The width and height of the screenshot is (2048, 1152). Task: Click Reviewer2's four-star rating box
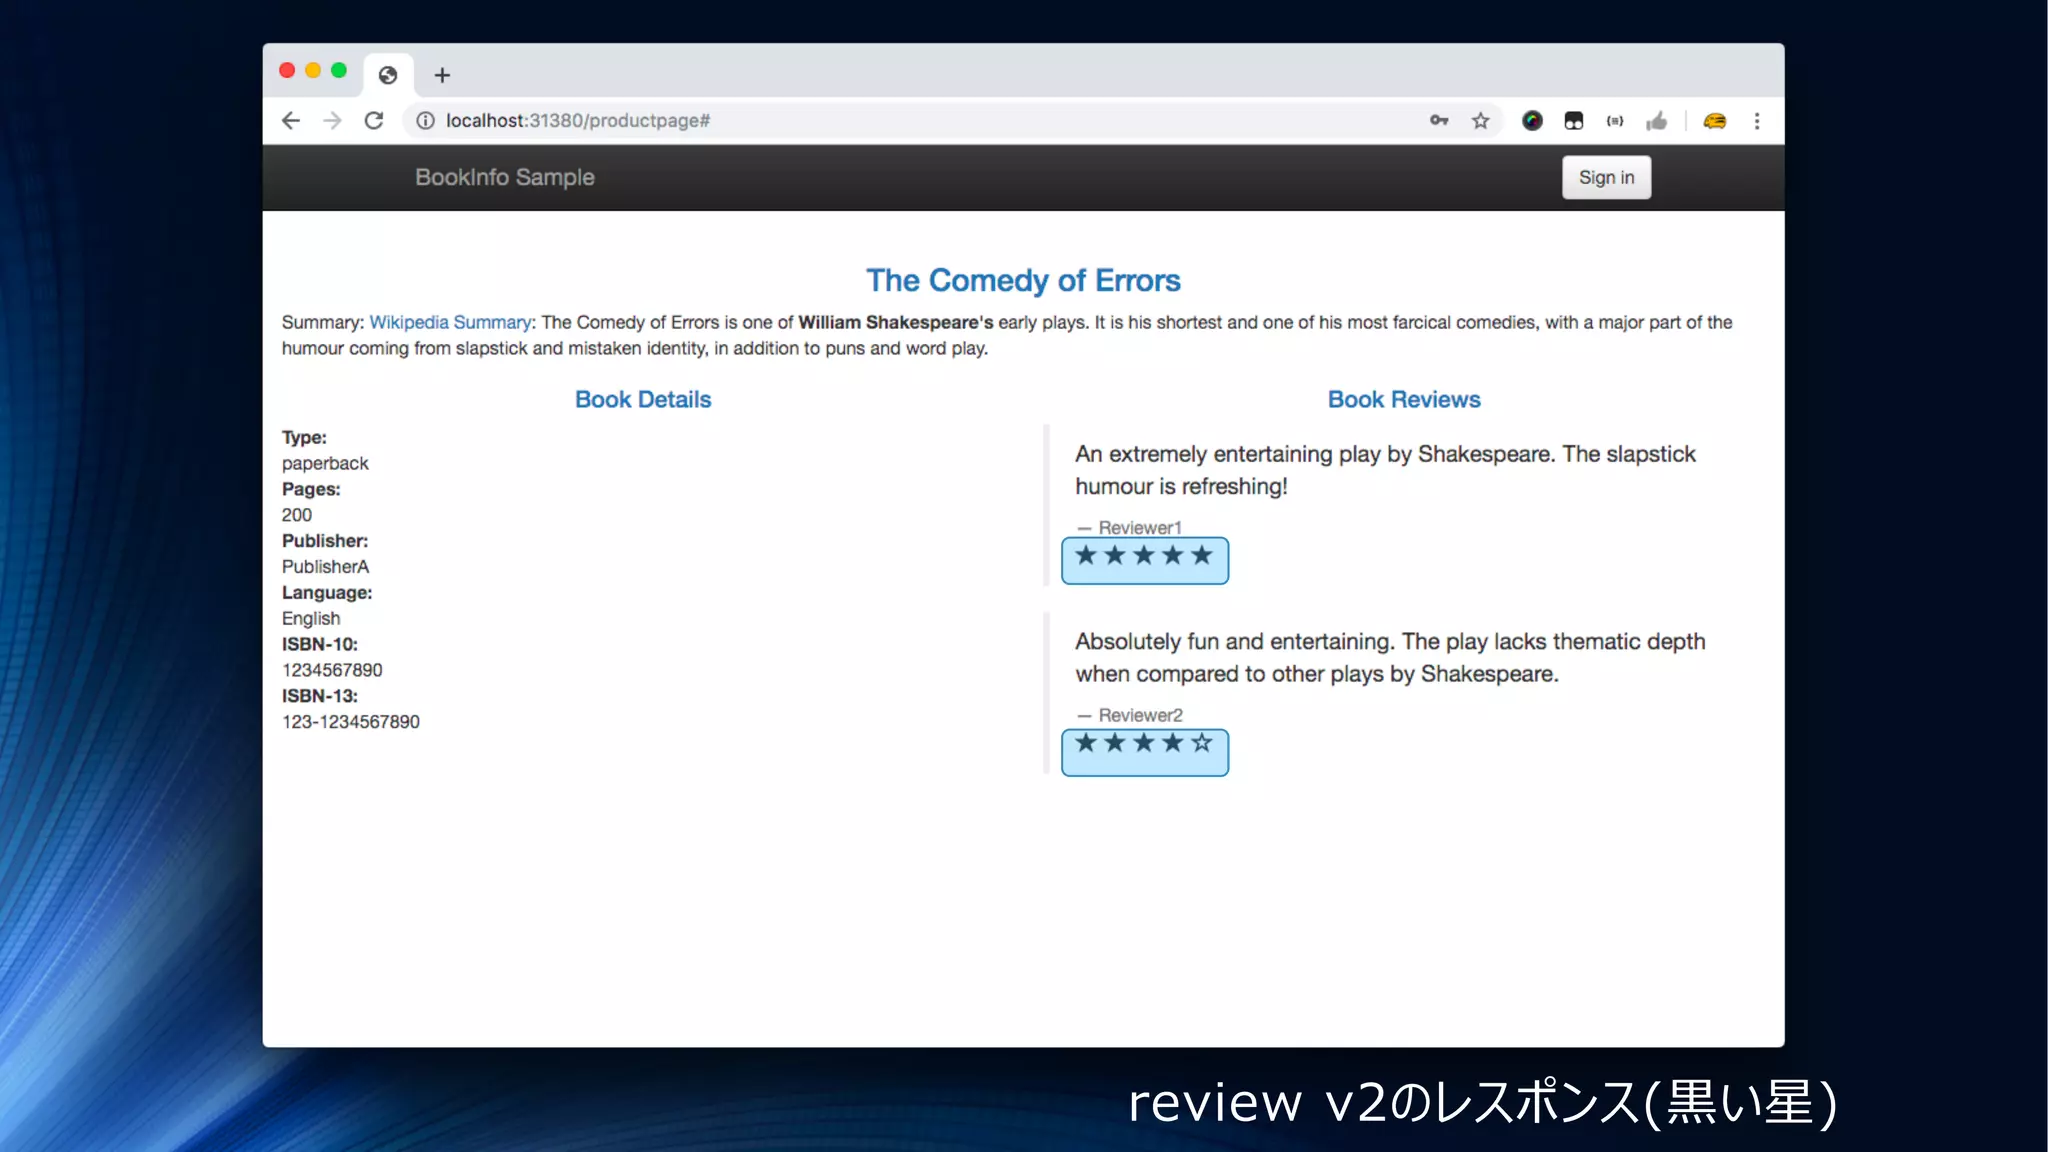[x=1144, y=752]
